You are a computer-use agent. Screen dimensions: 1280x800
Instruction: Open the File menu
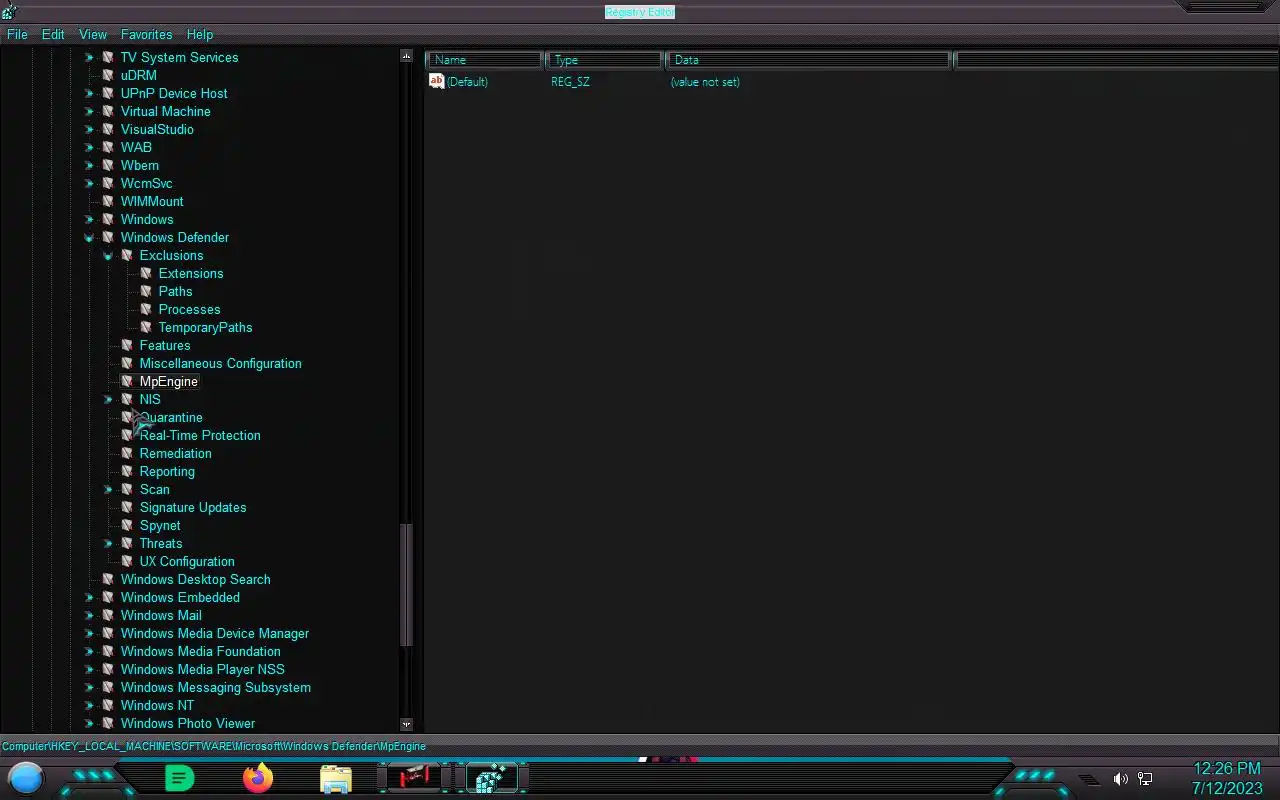(x=17, y=34)
